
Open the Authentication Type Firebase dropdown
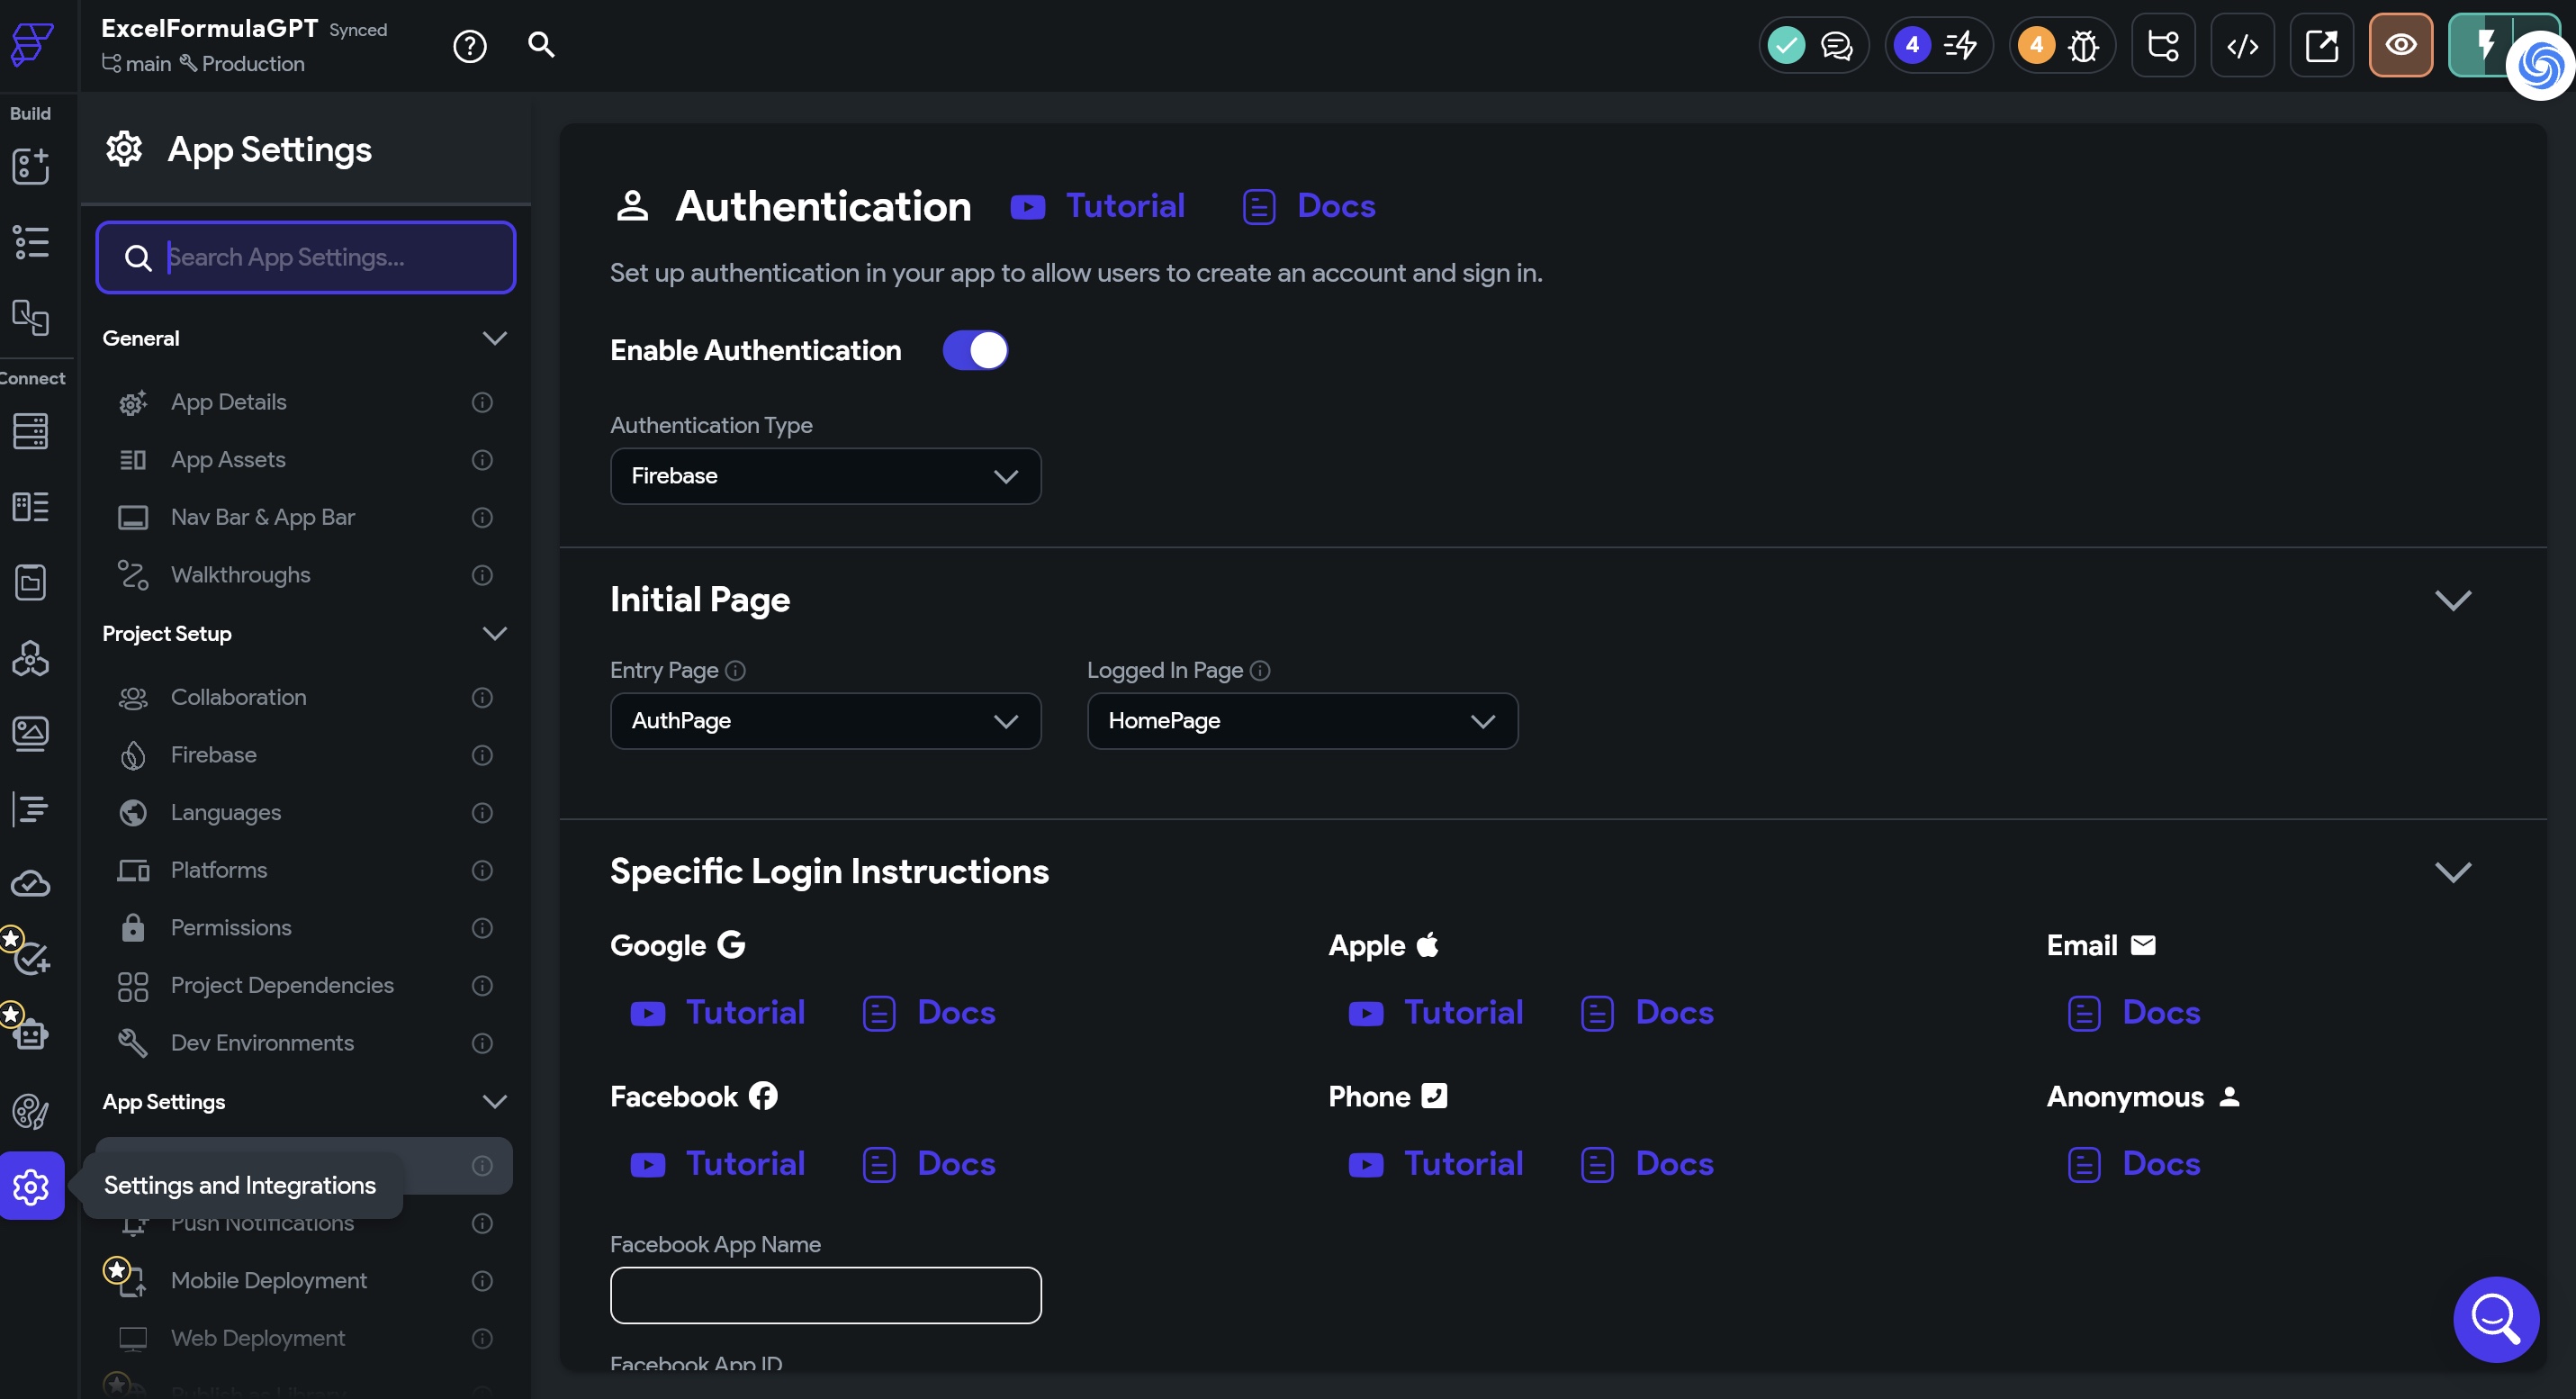click(x=825, y=476)
